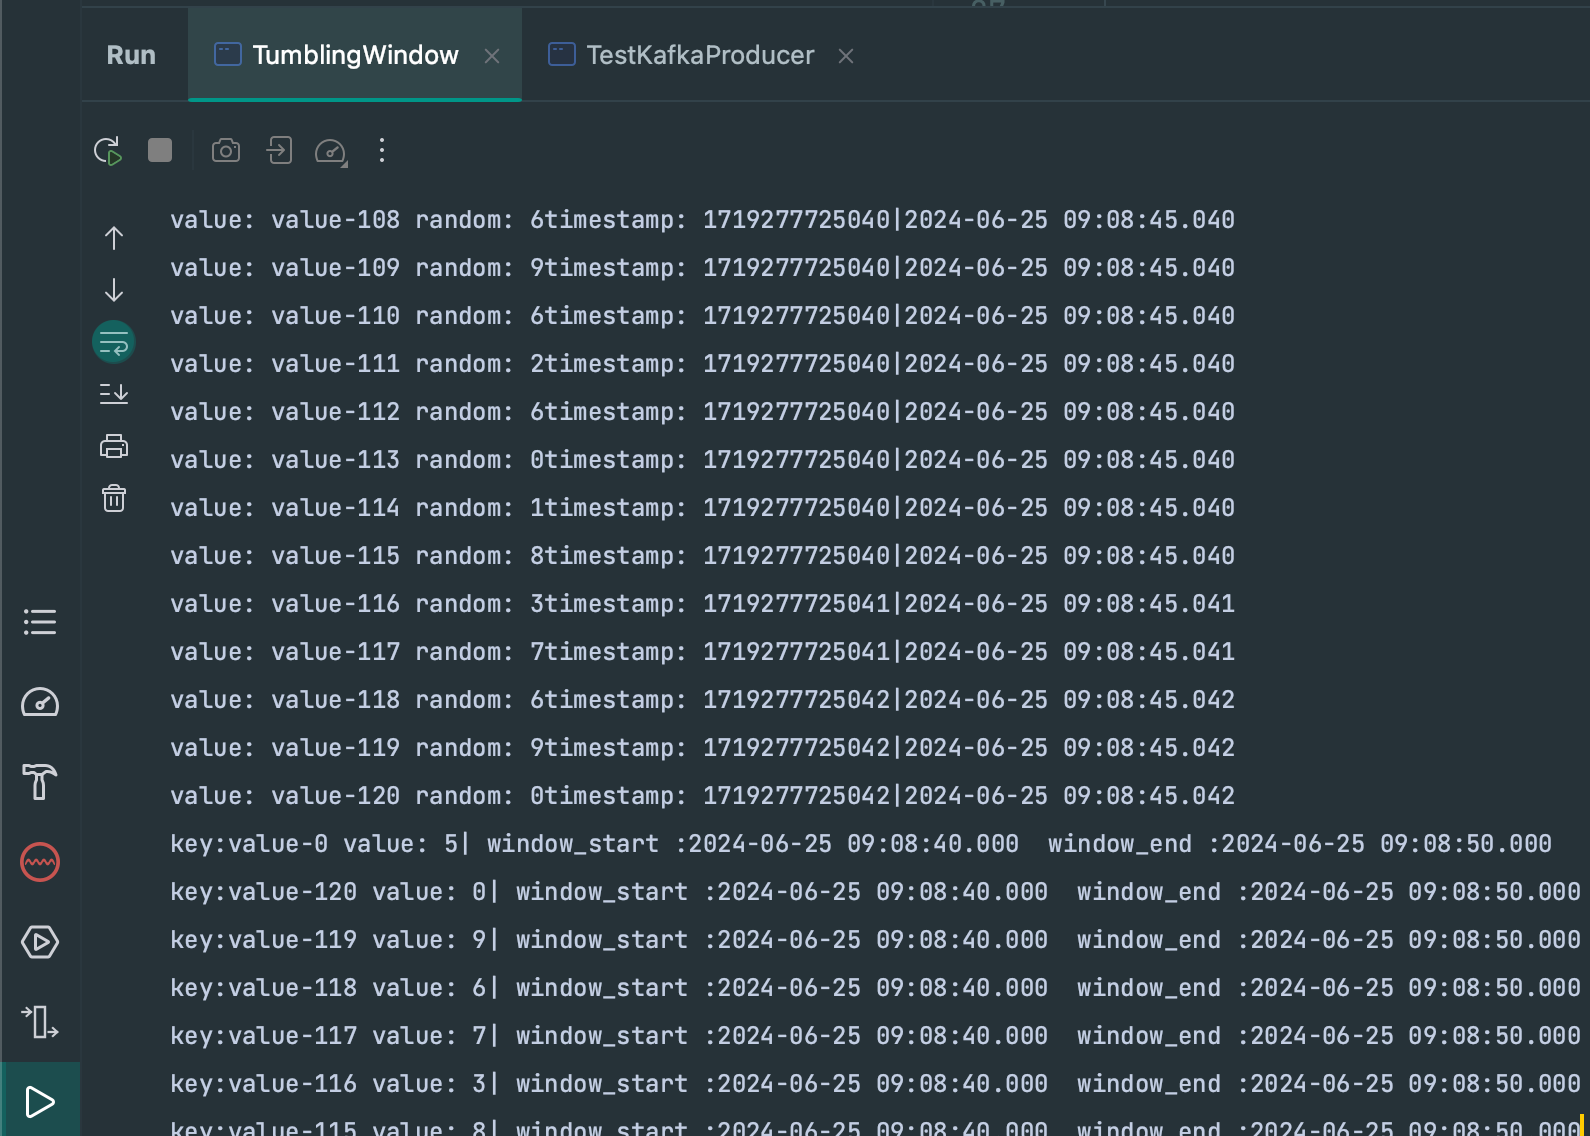Click the console line 'value-112 random: 6'
1590x1136 pixels.
[x=702, y=411]
